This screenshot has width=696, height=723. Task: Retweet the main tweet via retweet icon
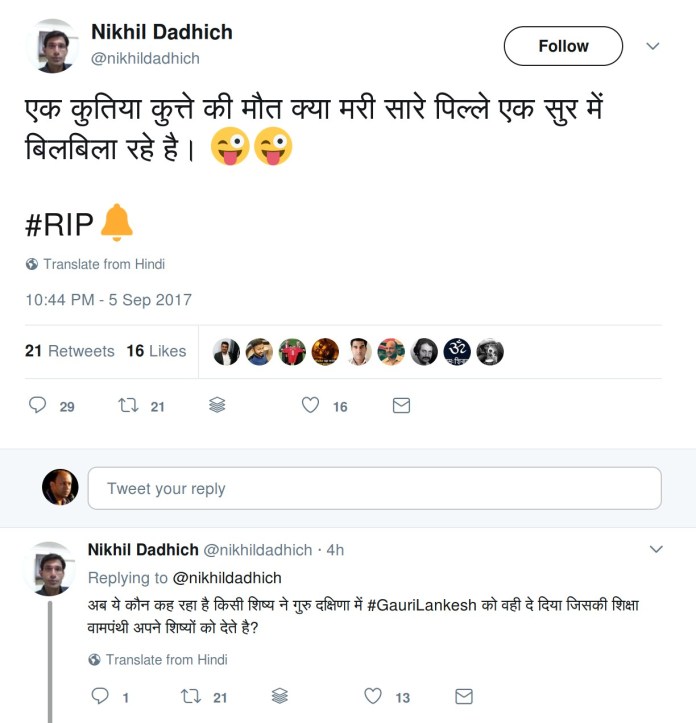pyautogui.click(x=128, y=405)
